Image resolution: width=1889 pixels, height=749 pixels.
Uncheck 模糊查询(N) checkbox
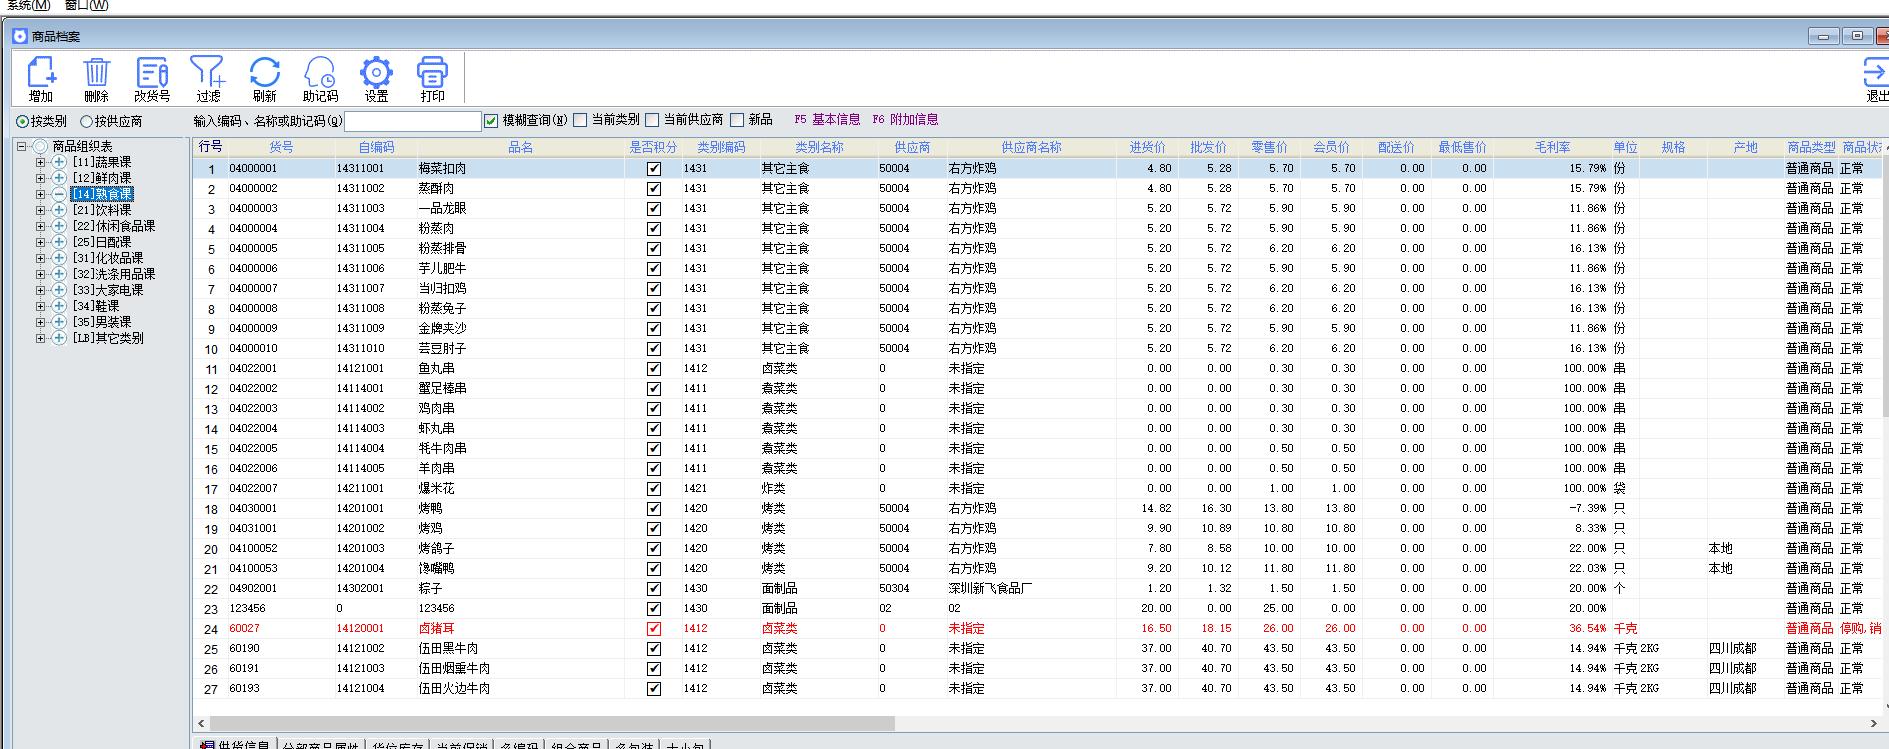pyautogui.click(x=491, y=120)
